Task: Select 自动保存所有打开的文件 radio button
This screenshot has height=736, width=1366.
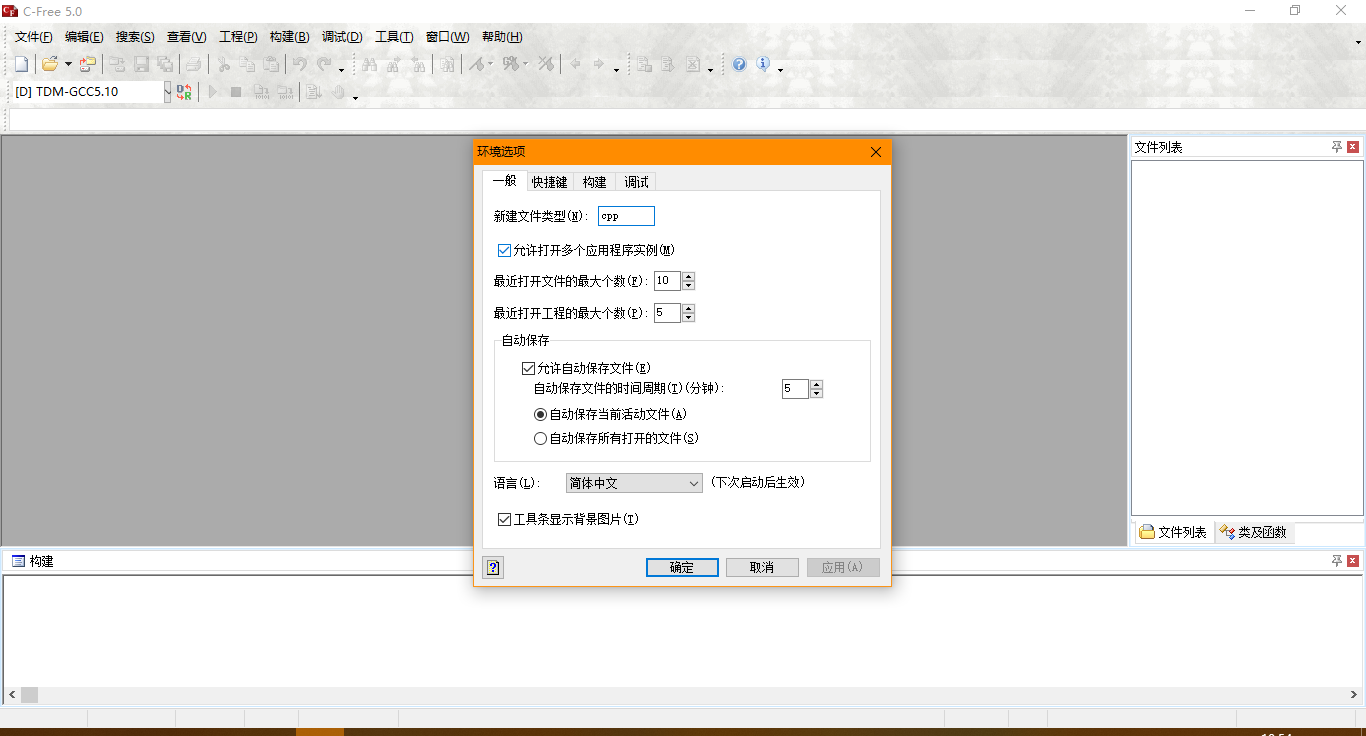Action: [x=541, y=438]
